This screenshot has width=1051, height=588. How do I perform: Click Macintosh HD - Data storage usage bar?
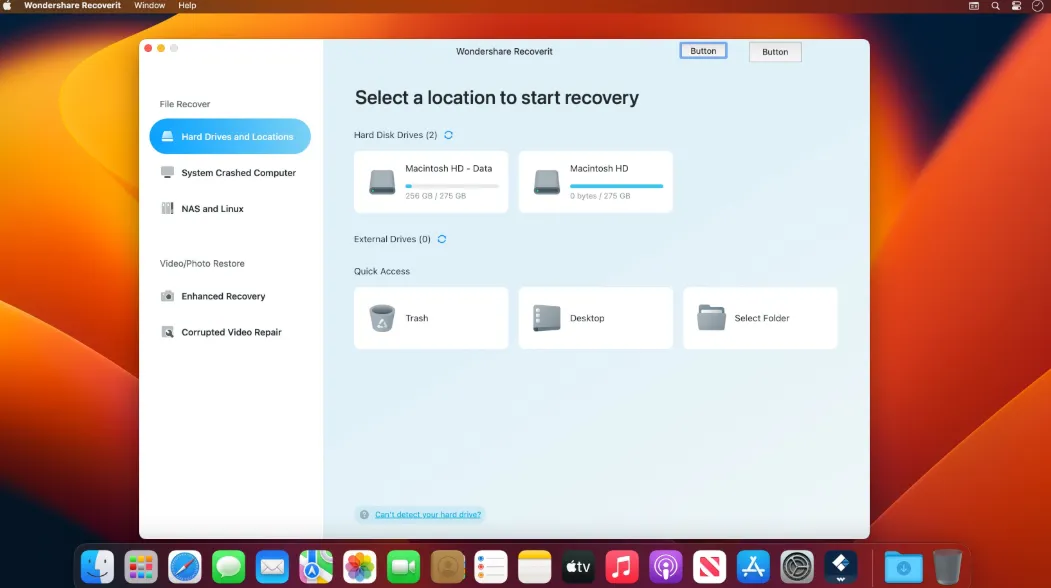click(x=452, y=186)
